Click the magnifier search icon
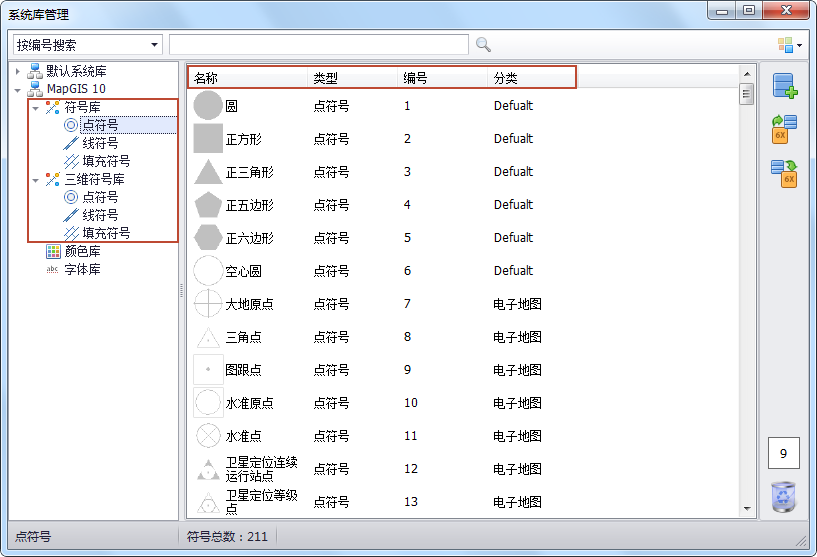The image size is (817, 557). [483, 45]
